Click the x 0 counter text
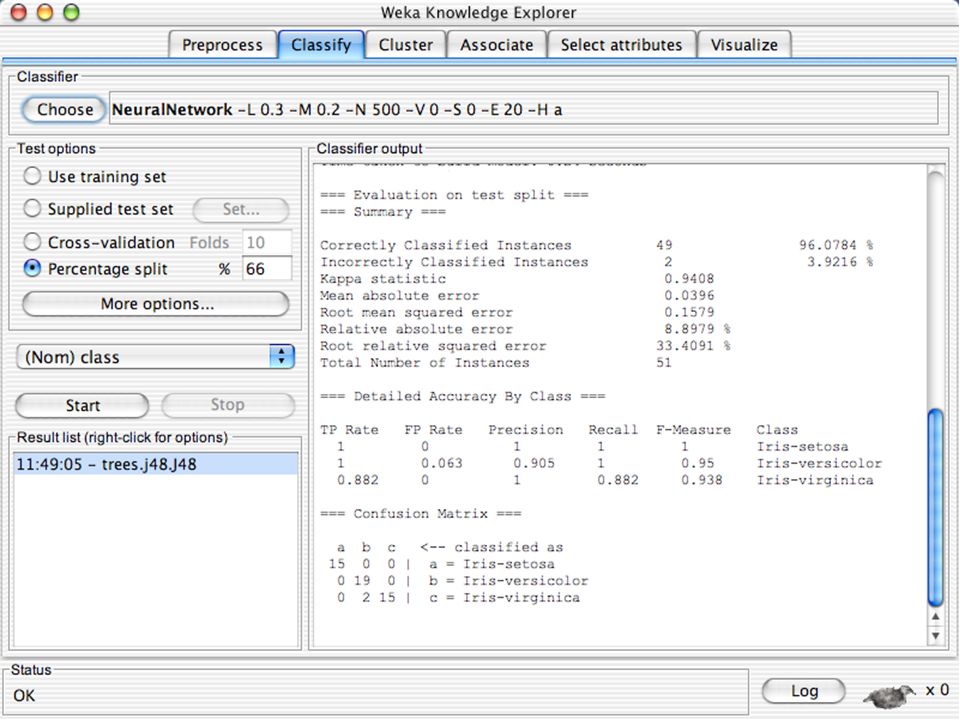 937,690
